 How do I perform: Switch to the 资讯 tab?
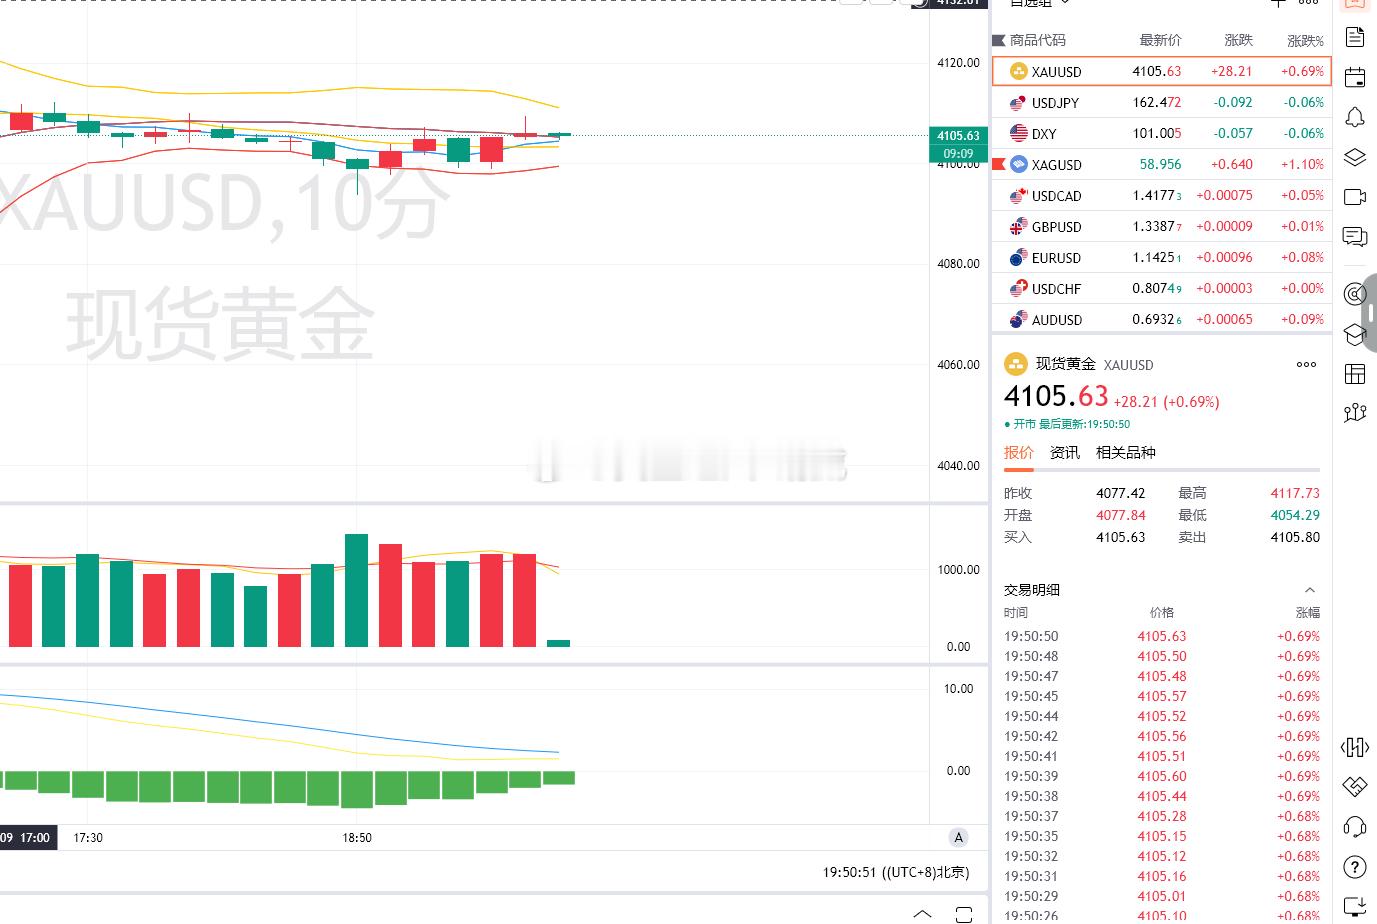tap(1065, 453)
